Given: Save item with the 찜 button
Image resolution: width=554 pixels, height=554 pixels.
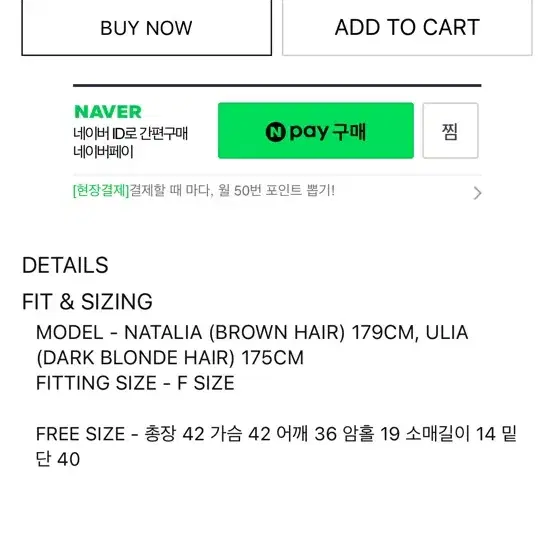Looking at the screenshot, I should (450, 131).
